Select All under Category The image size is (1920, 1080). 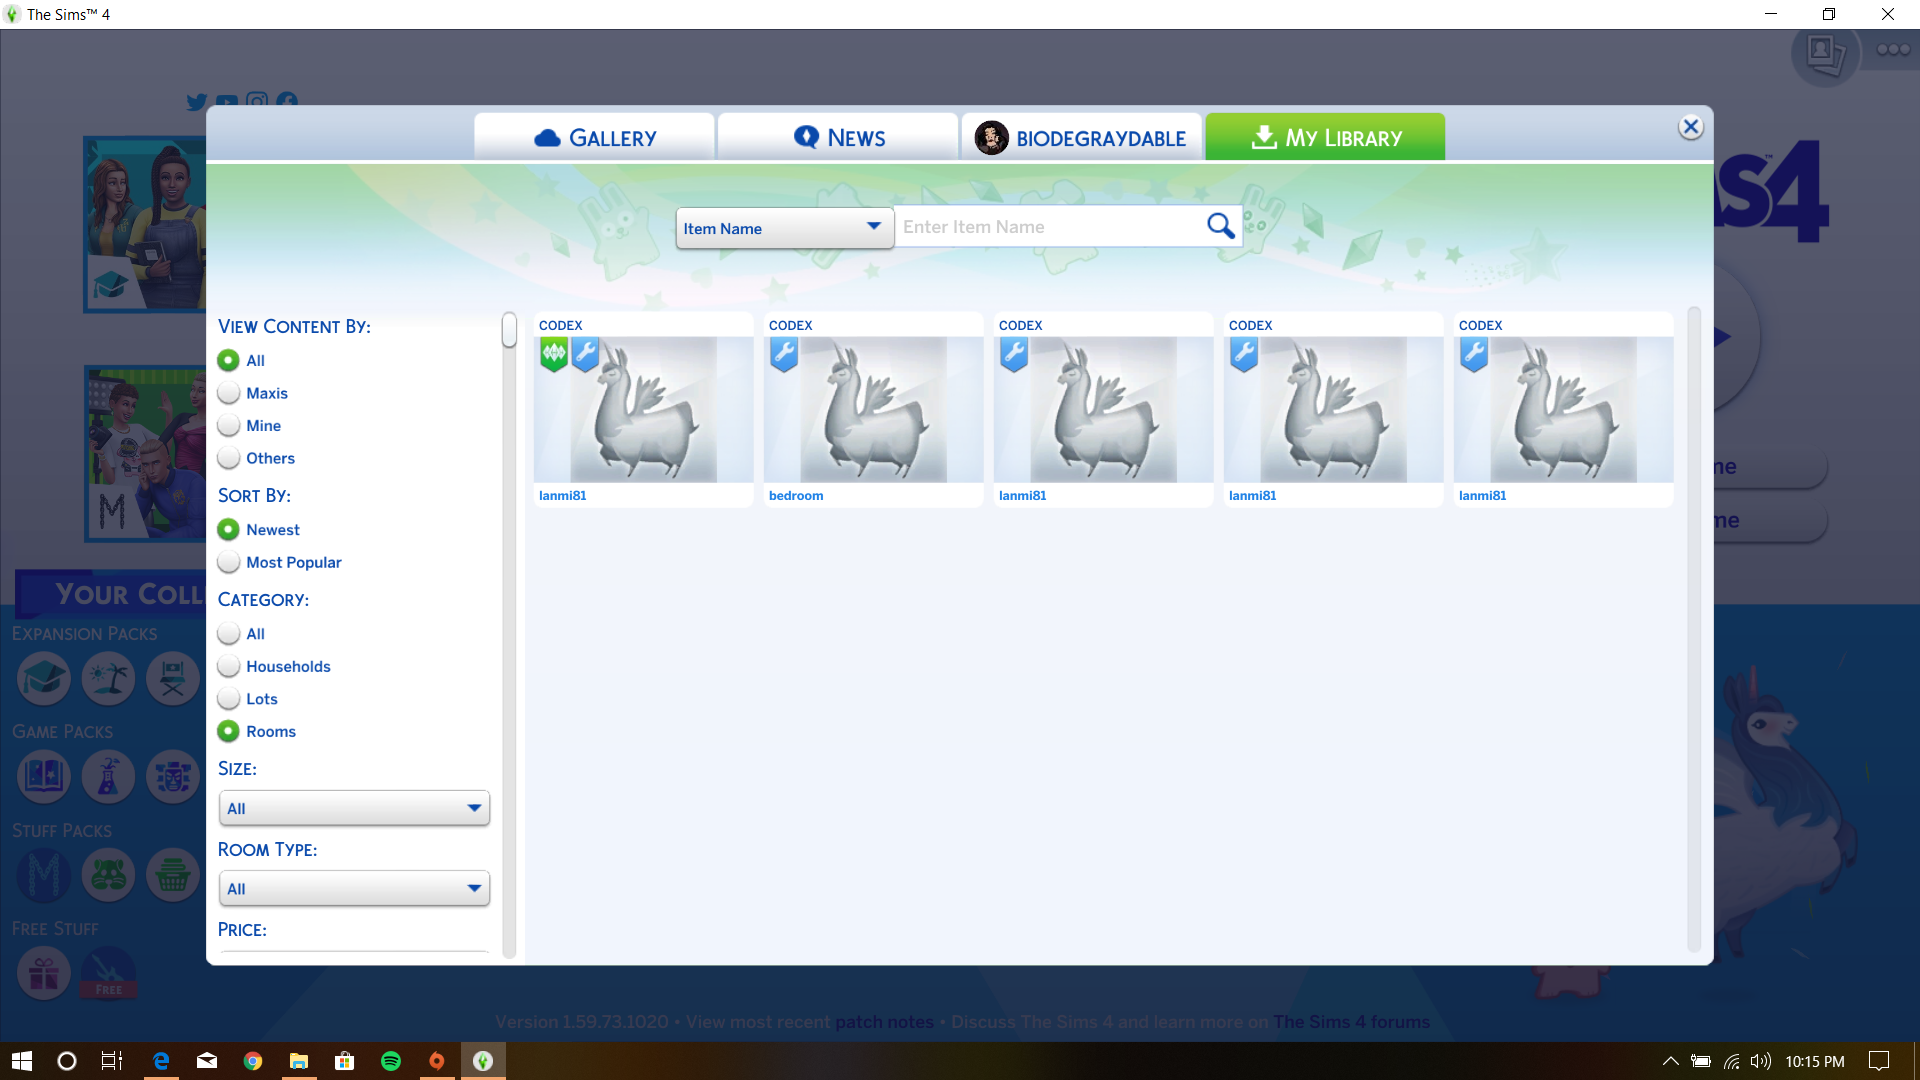pyautogui.click(x=229, y=633)
